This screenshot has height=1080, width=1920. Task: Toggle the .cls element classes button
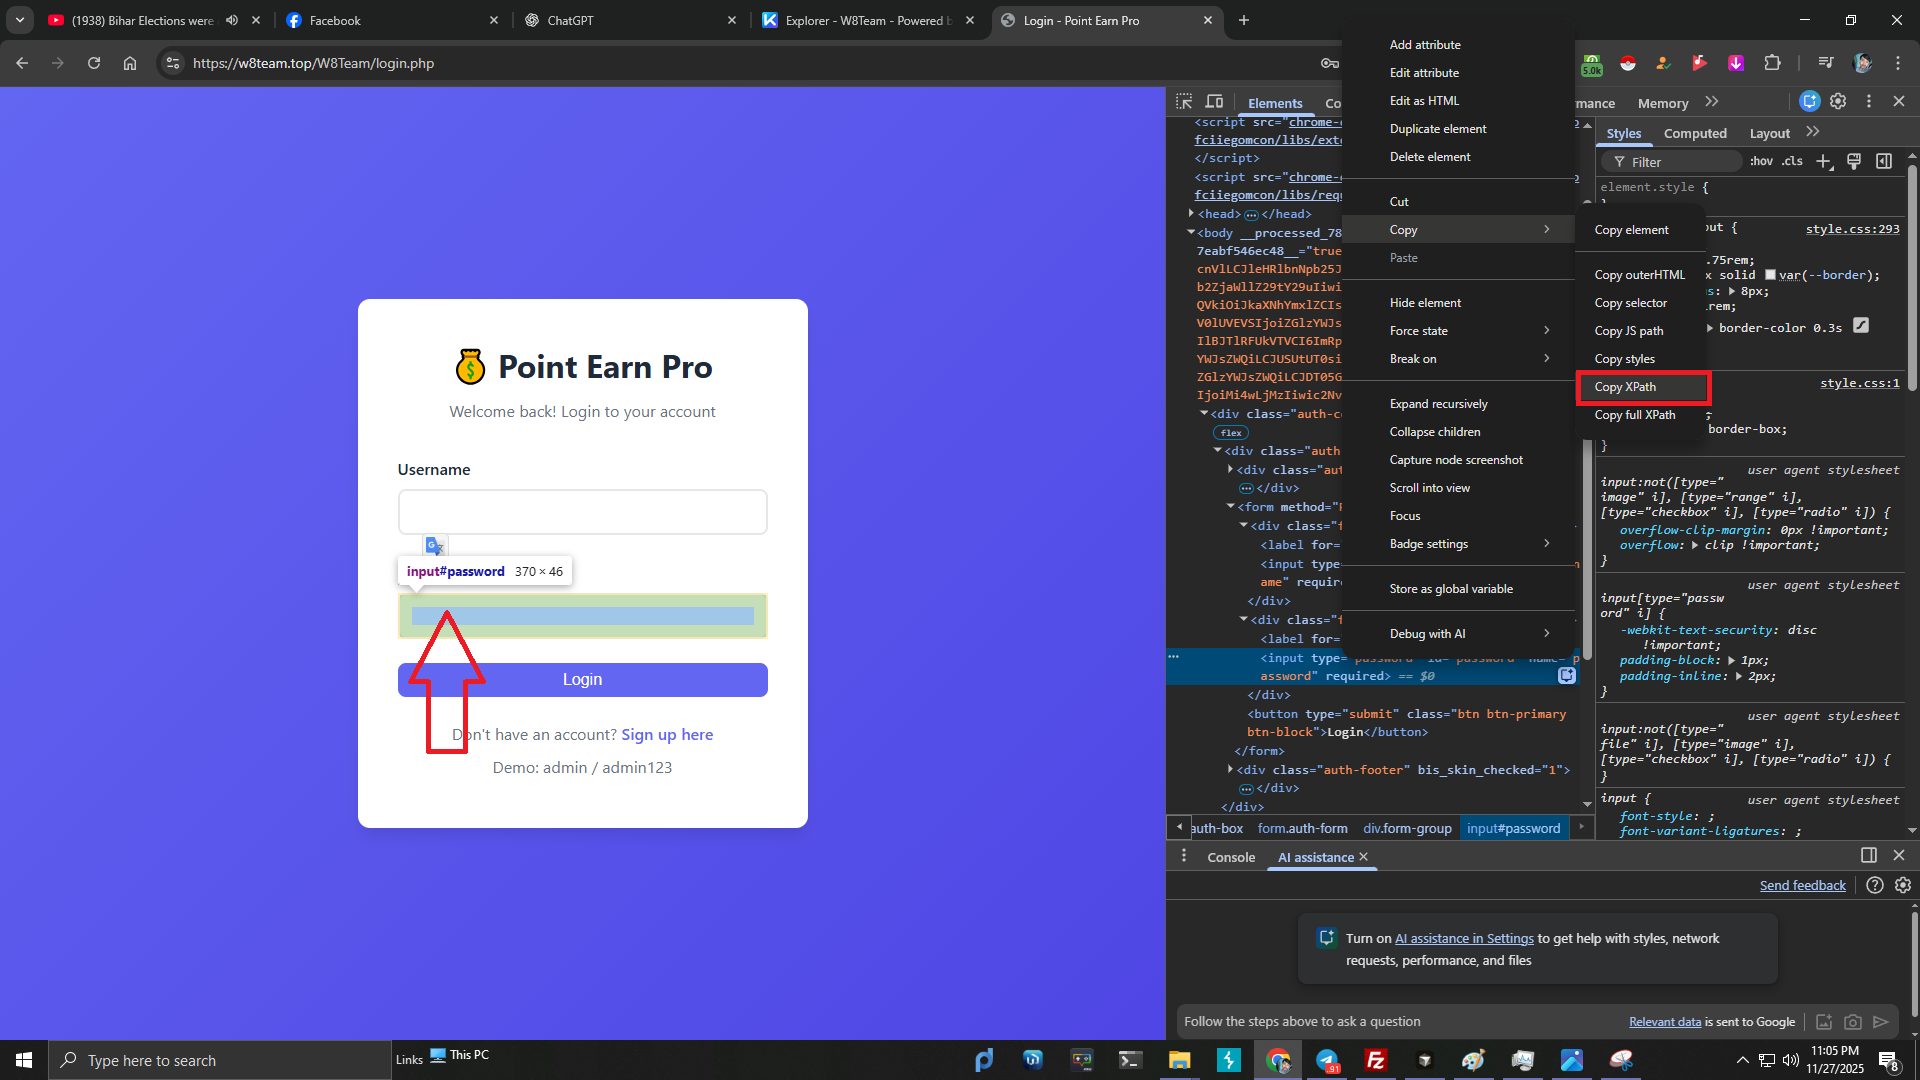point(1792,162)
